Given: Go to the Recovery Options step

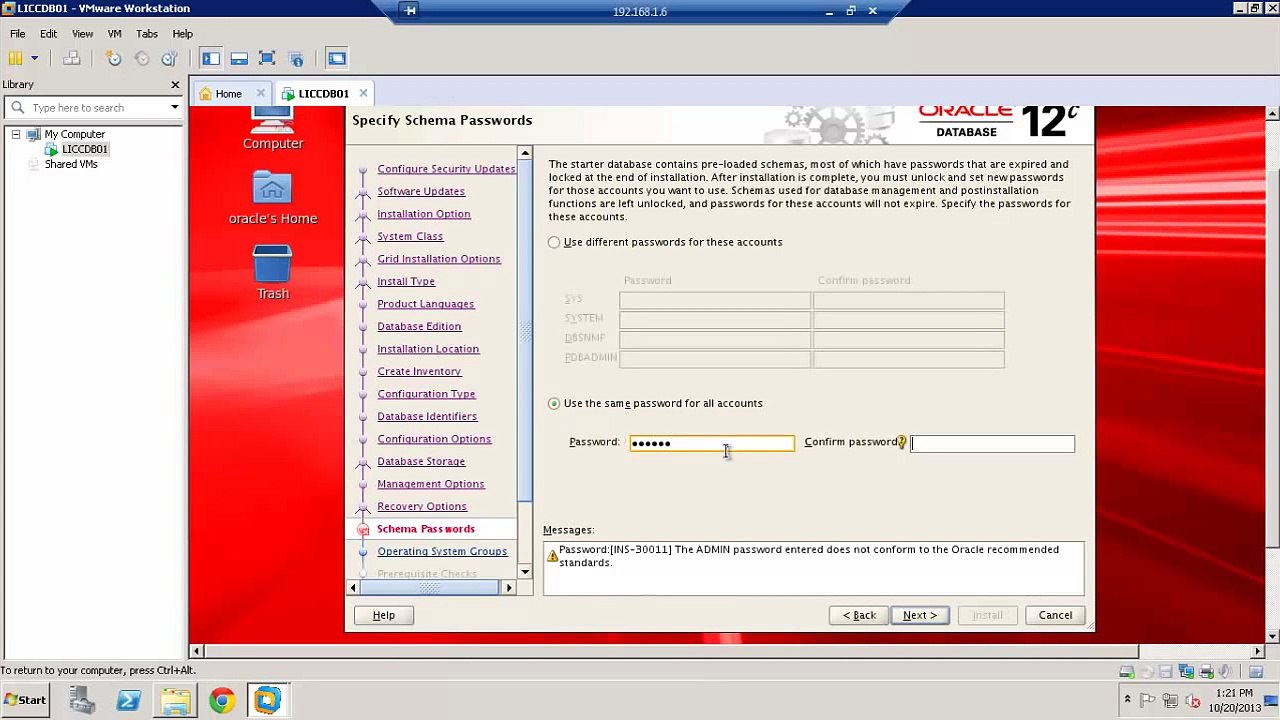Looking at the screenshot, I should pyautogui.click(x=422, y=507).
